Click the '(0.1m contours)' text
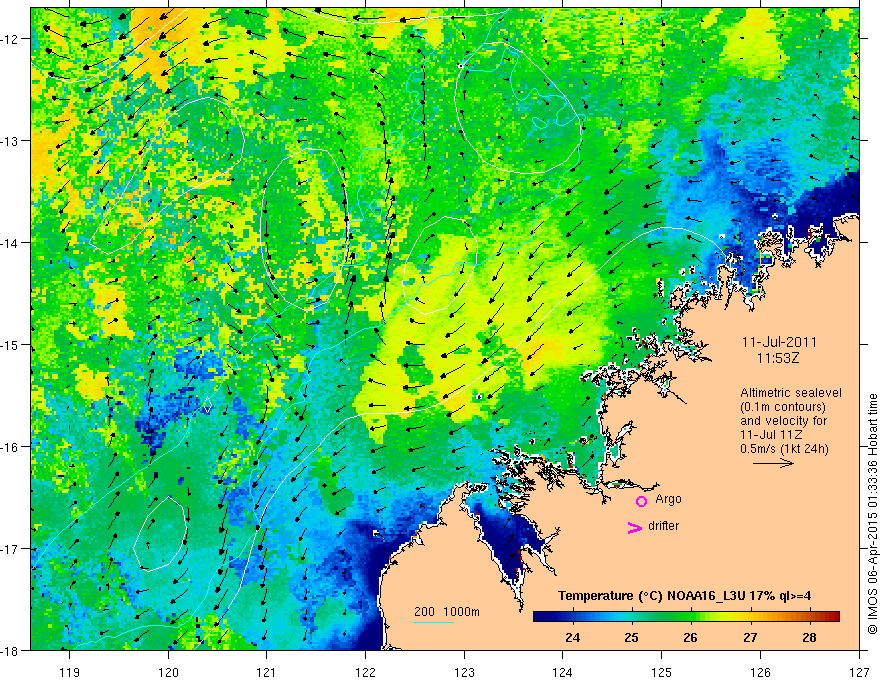 (x=783, y=407)
